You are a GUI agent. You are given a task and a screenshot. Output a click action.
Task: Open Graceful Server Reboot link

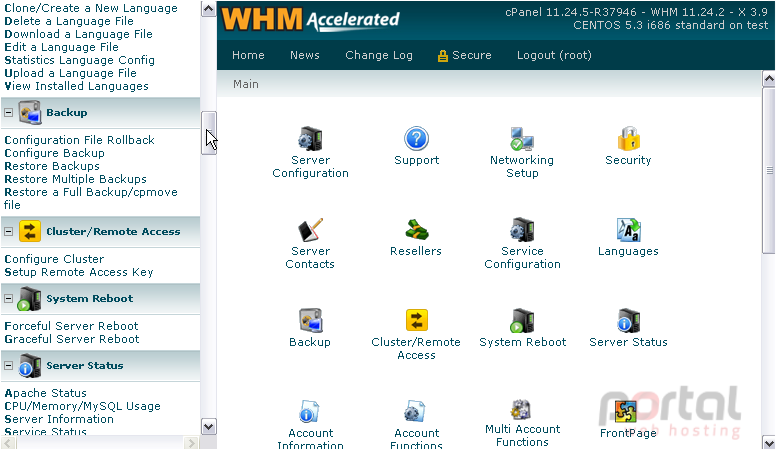click(72, 339)
